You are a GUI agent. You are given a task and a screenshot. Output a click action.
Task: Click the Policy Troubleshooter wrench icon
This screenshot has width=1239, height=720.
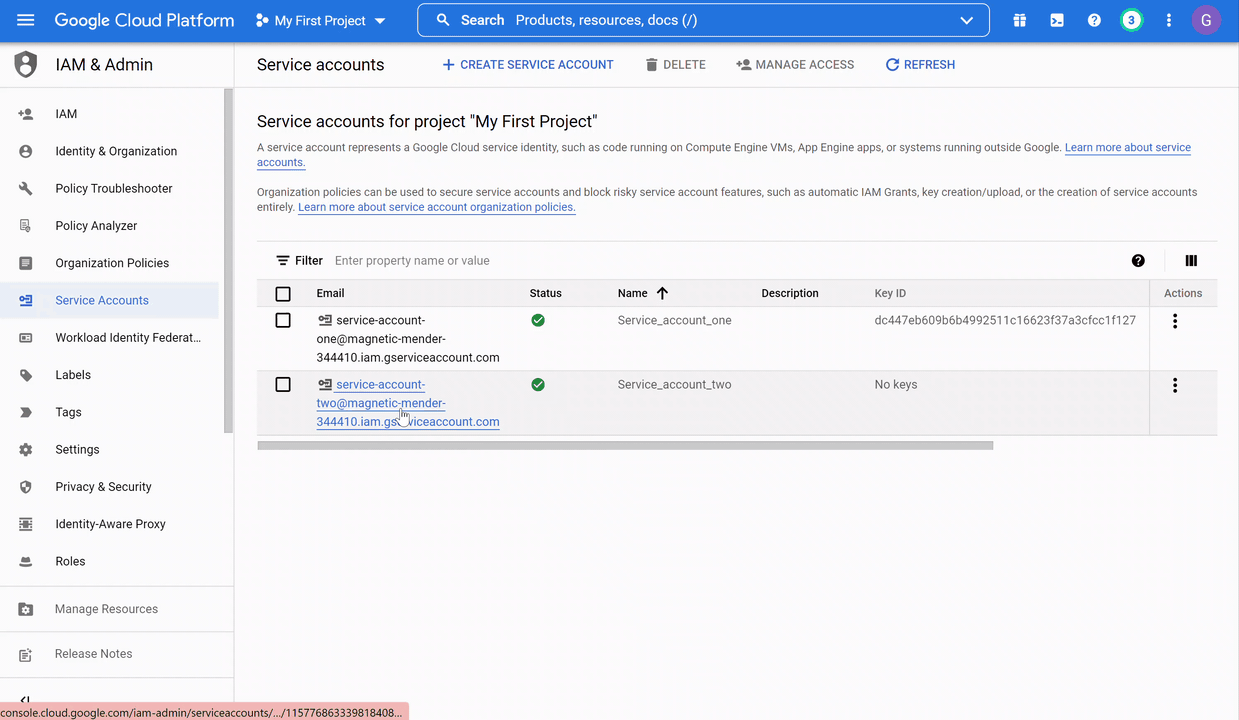pos(26,188)
